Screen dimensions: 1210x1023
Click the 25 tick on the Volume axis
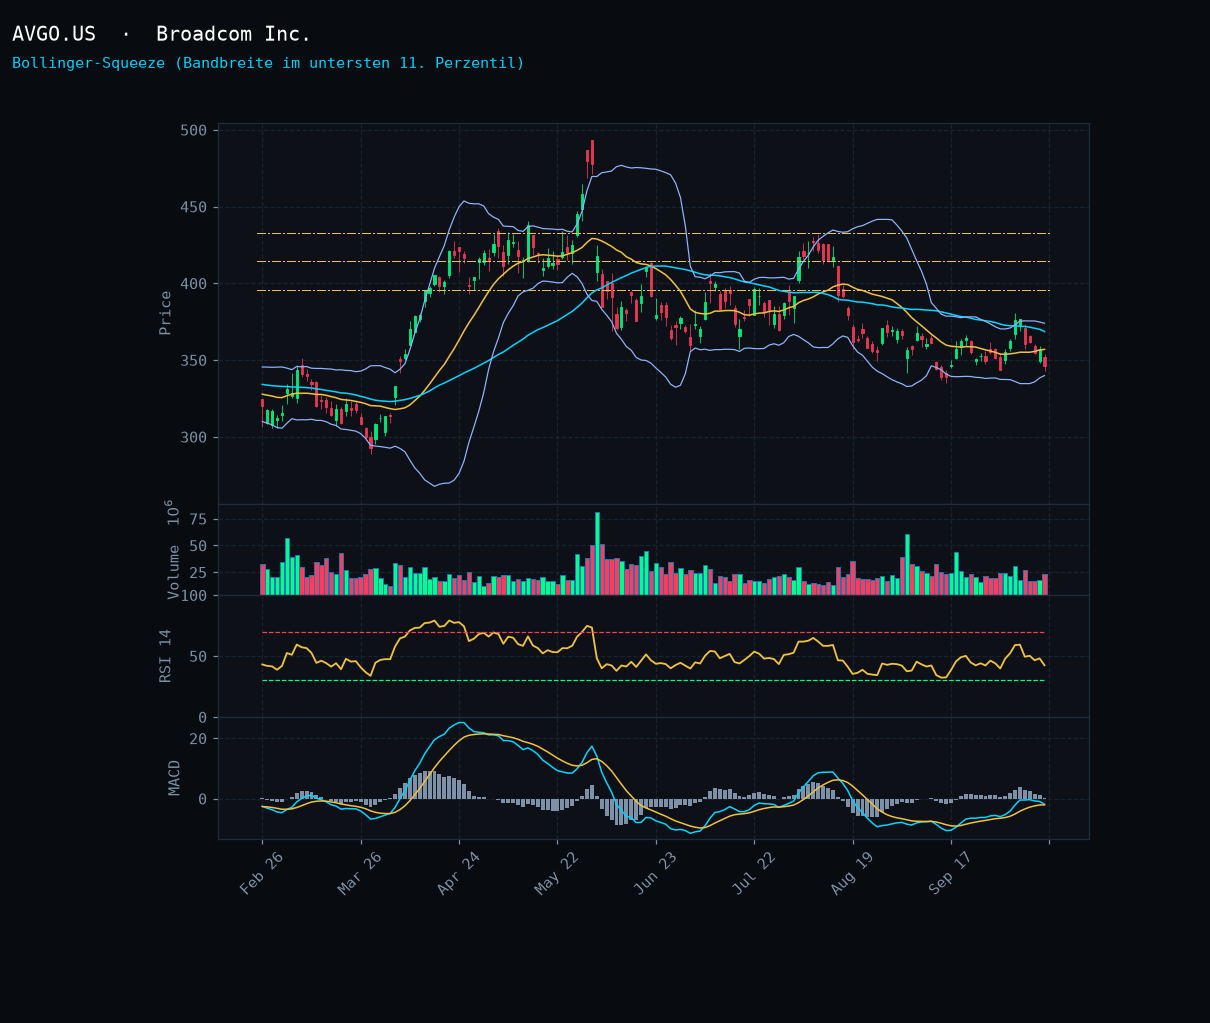point(198,573)
